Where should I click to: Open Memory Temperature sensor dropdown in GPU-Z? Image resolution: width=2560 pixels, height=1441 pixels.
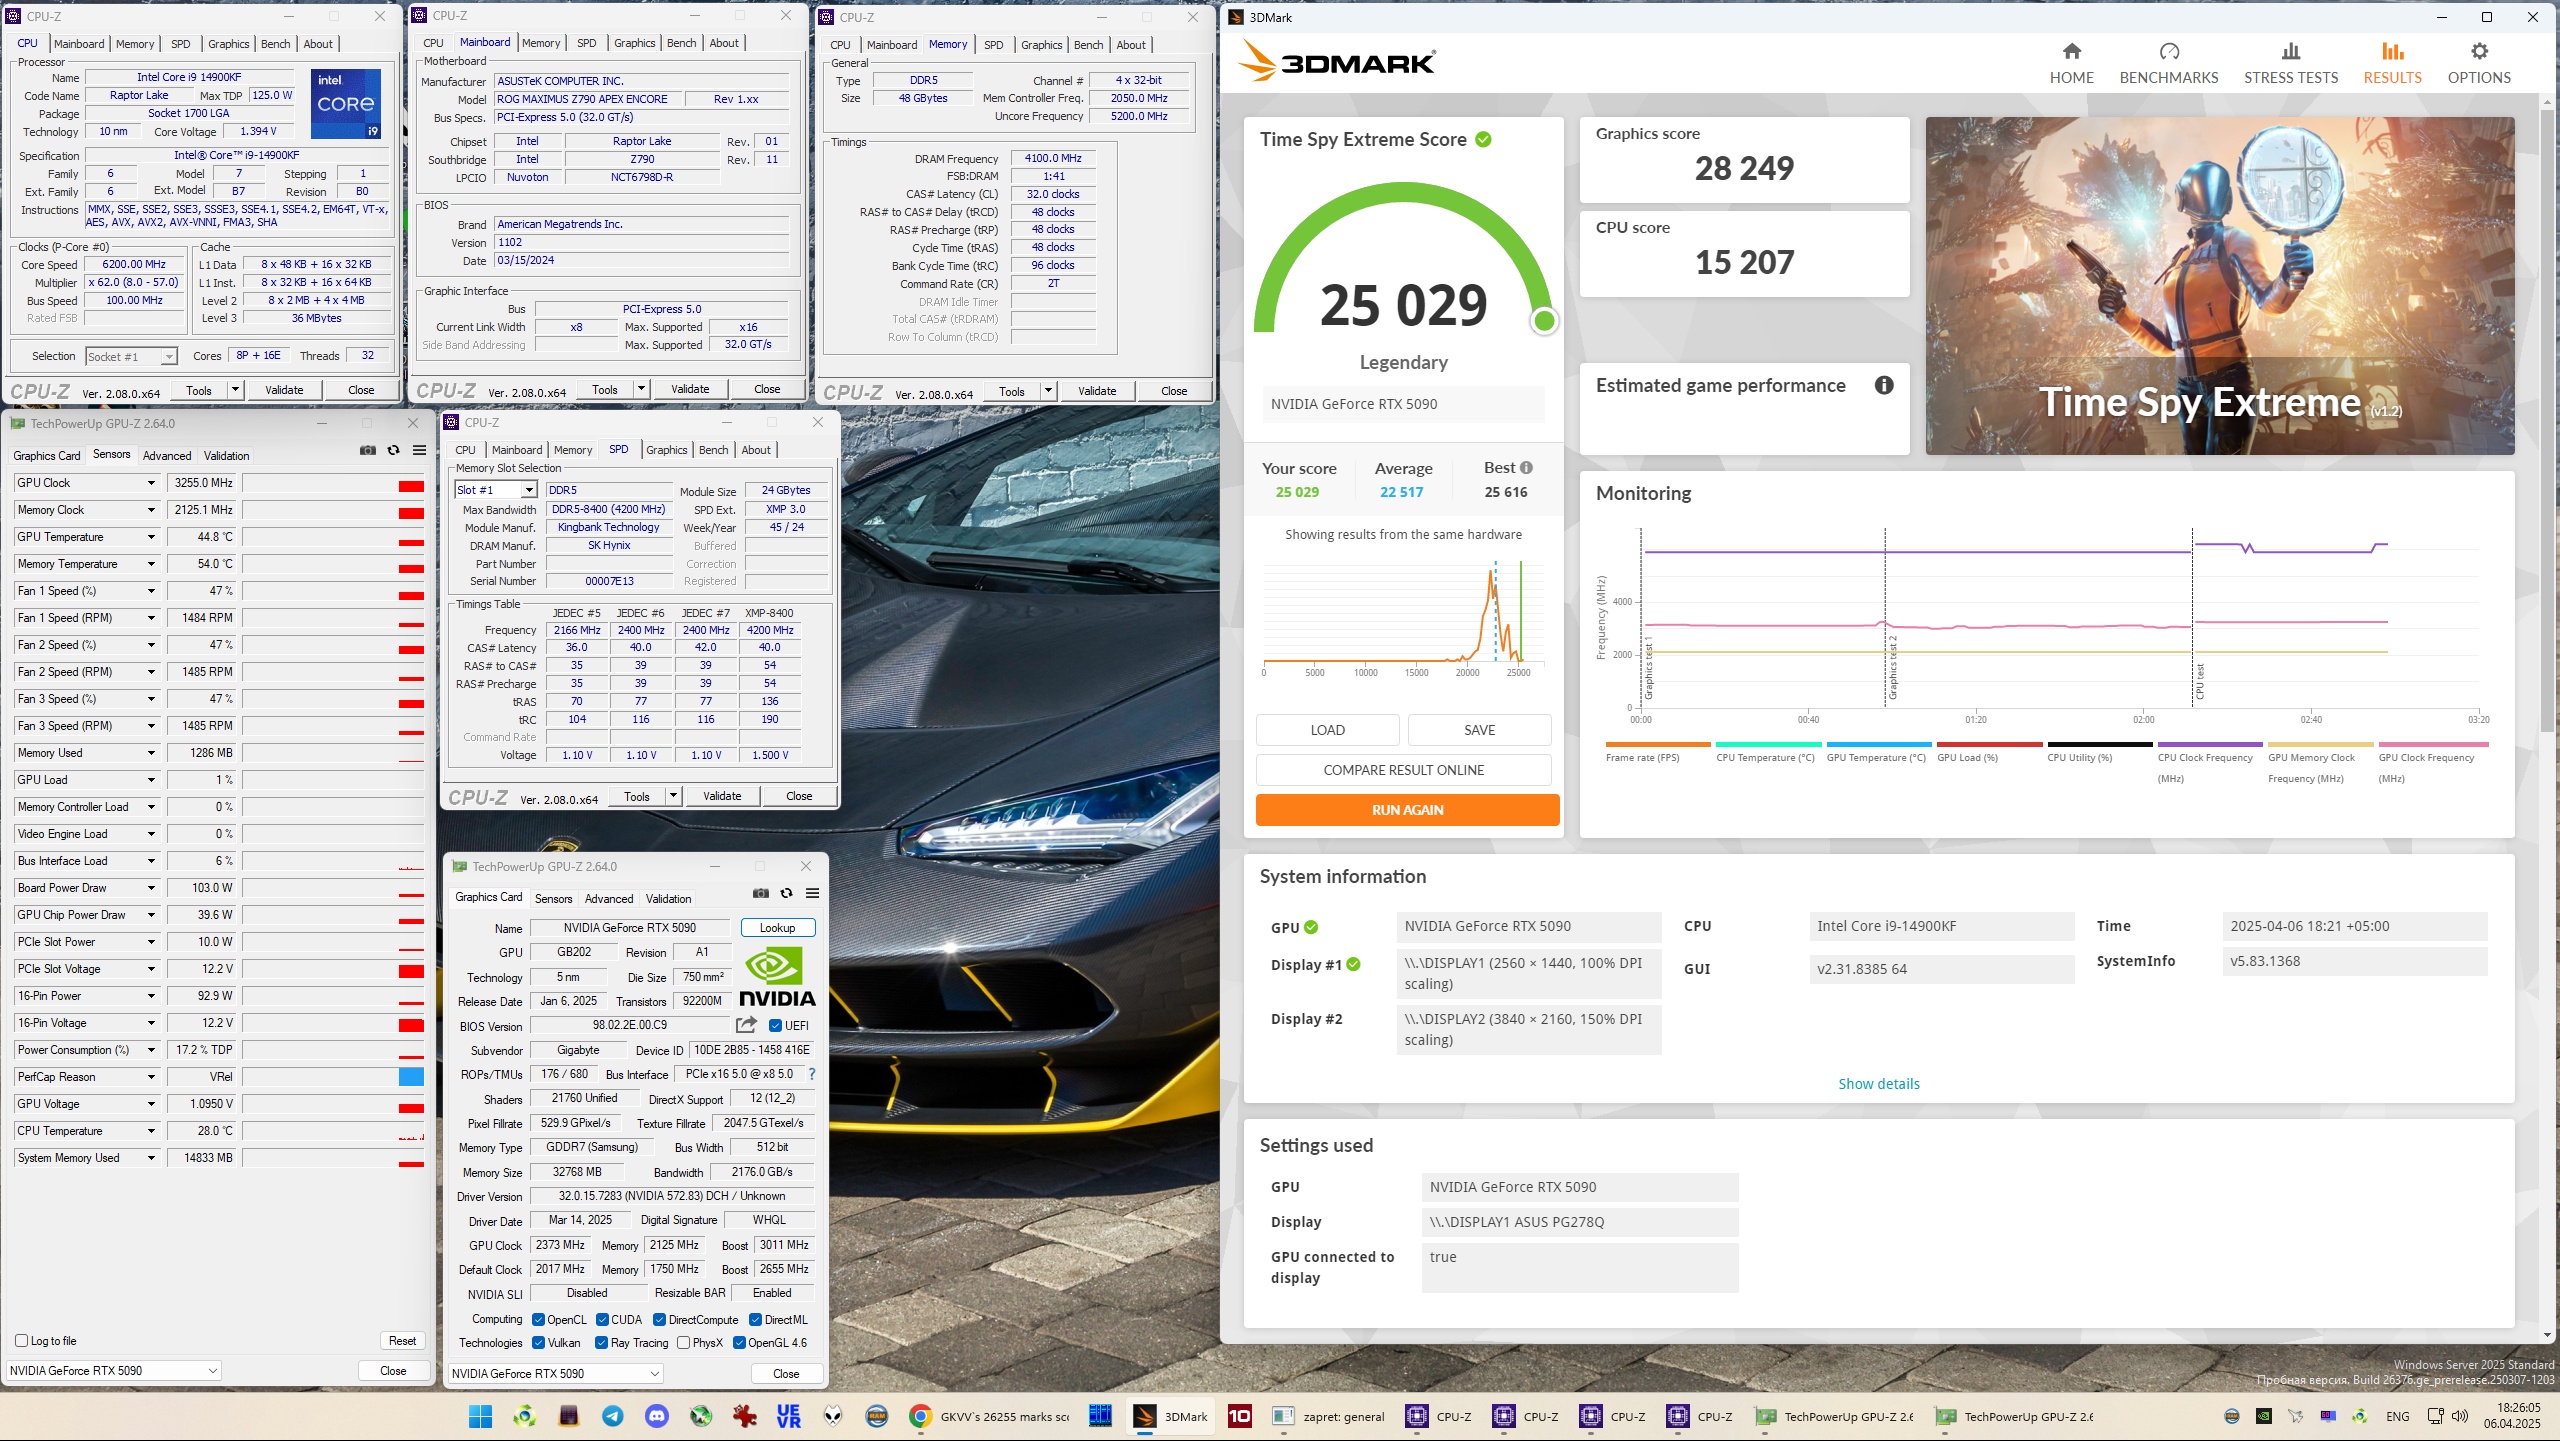151,564
